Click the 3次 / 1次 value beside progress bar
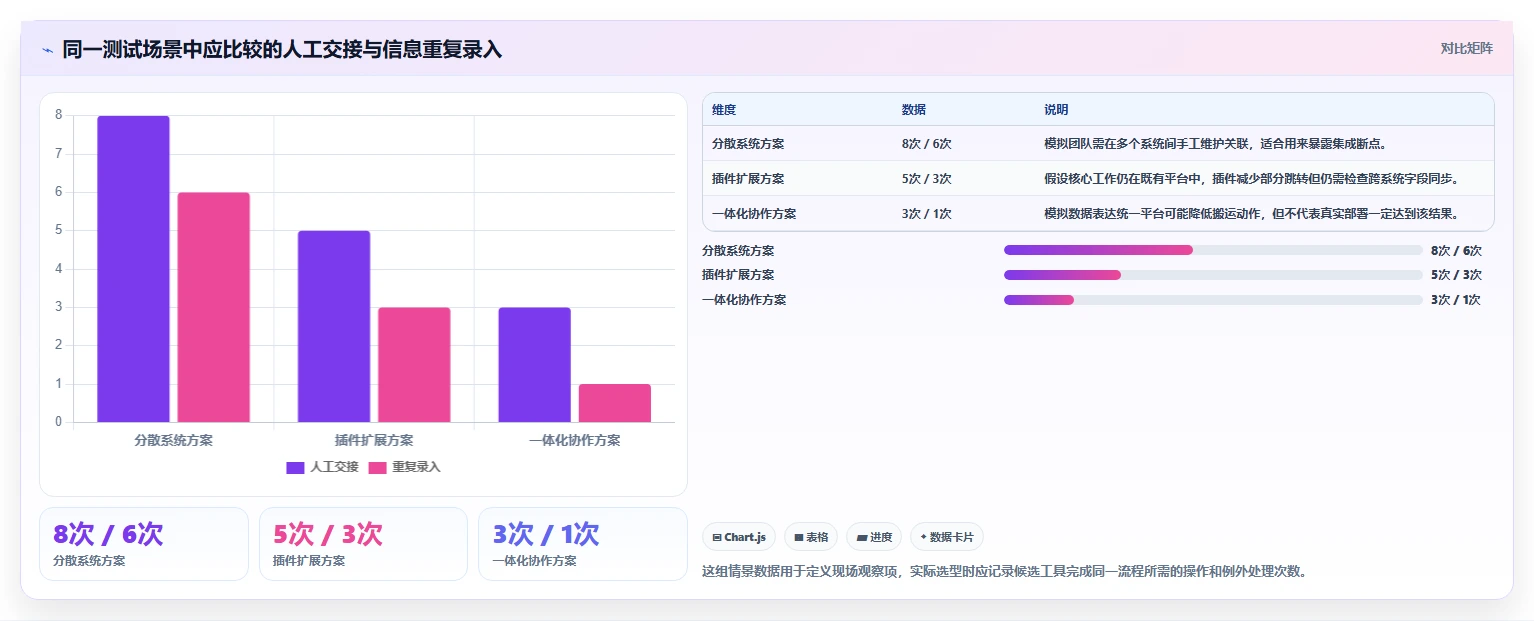1534x621 pixels. click(x=1456, y=300)
